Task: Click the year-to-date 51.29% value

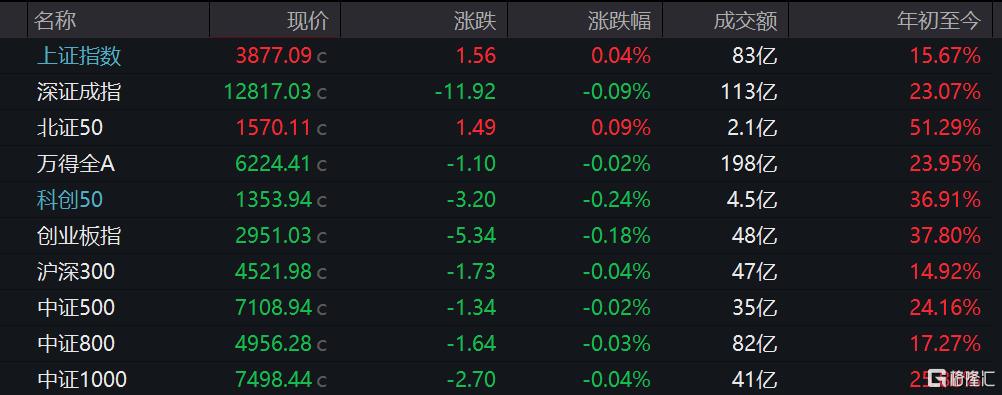Action: (945, 128)
